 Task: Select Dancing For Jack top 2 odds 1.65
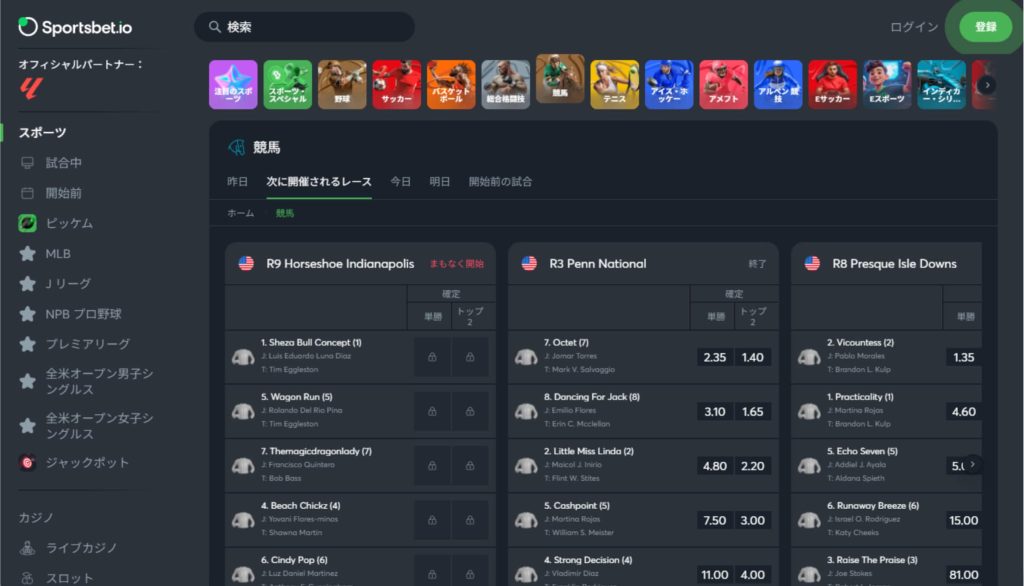752,412
